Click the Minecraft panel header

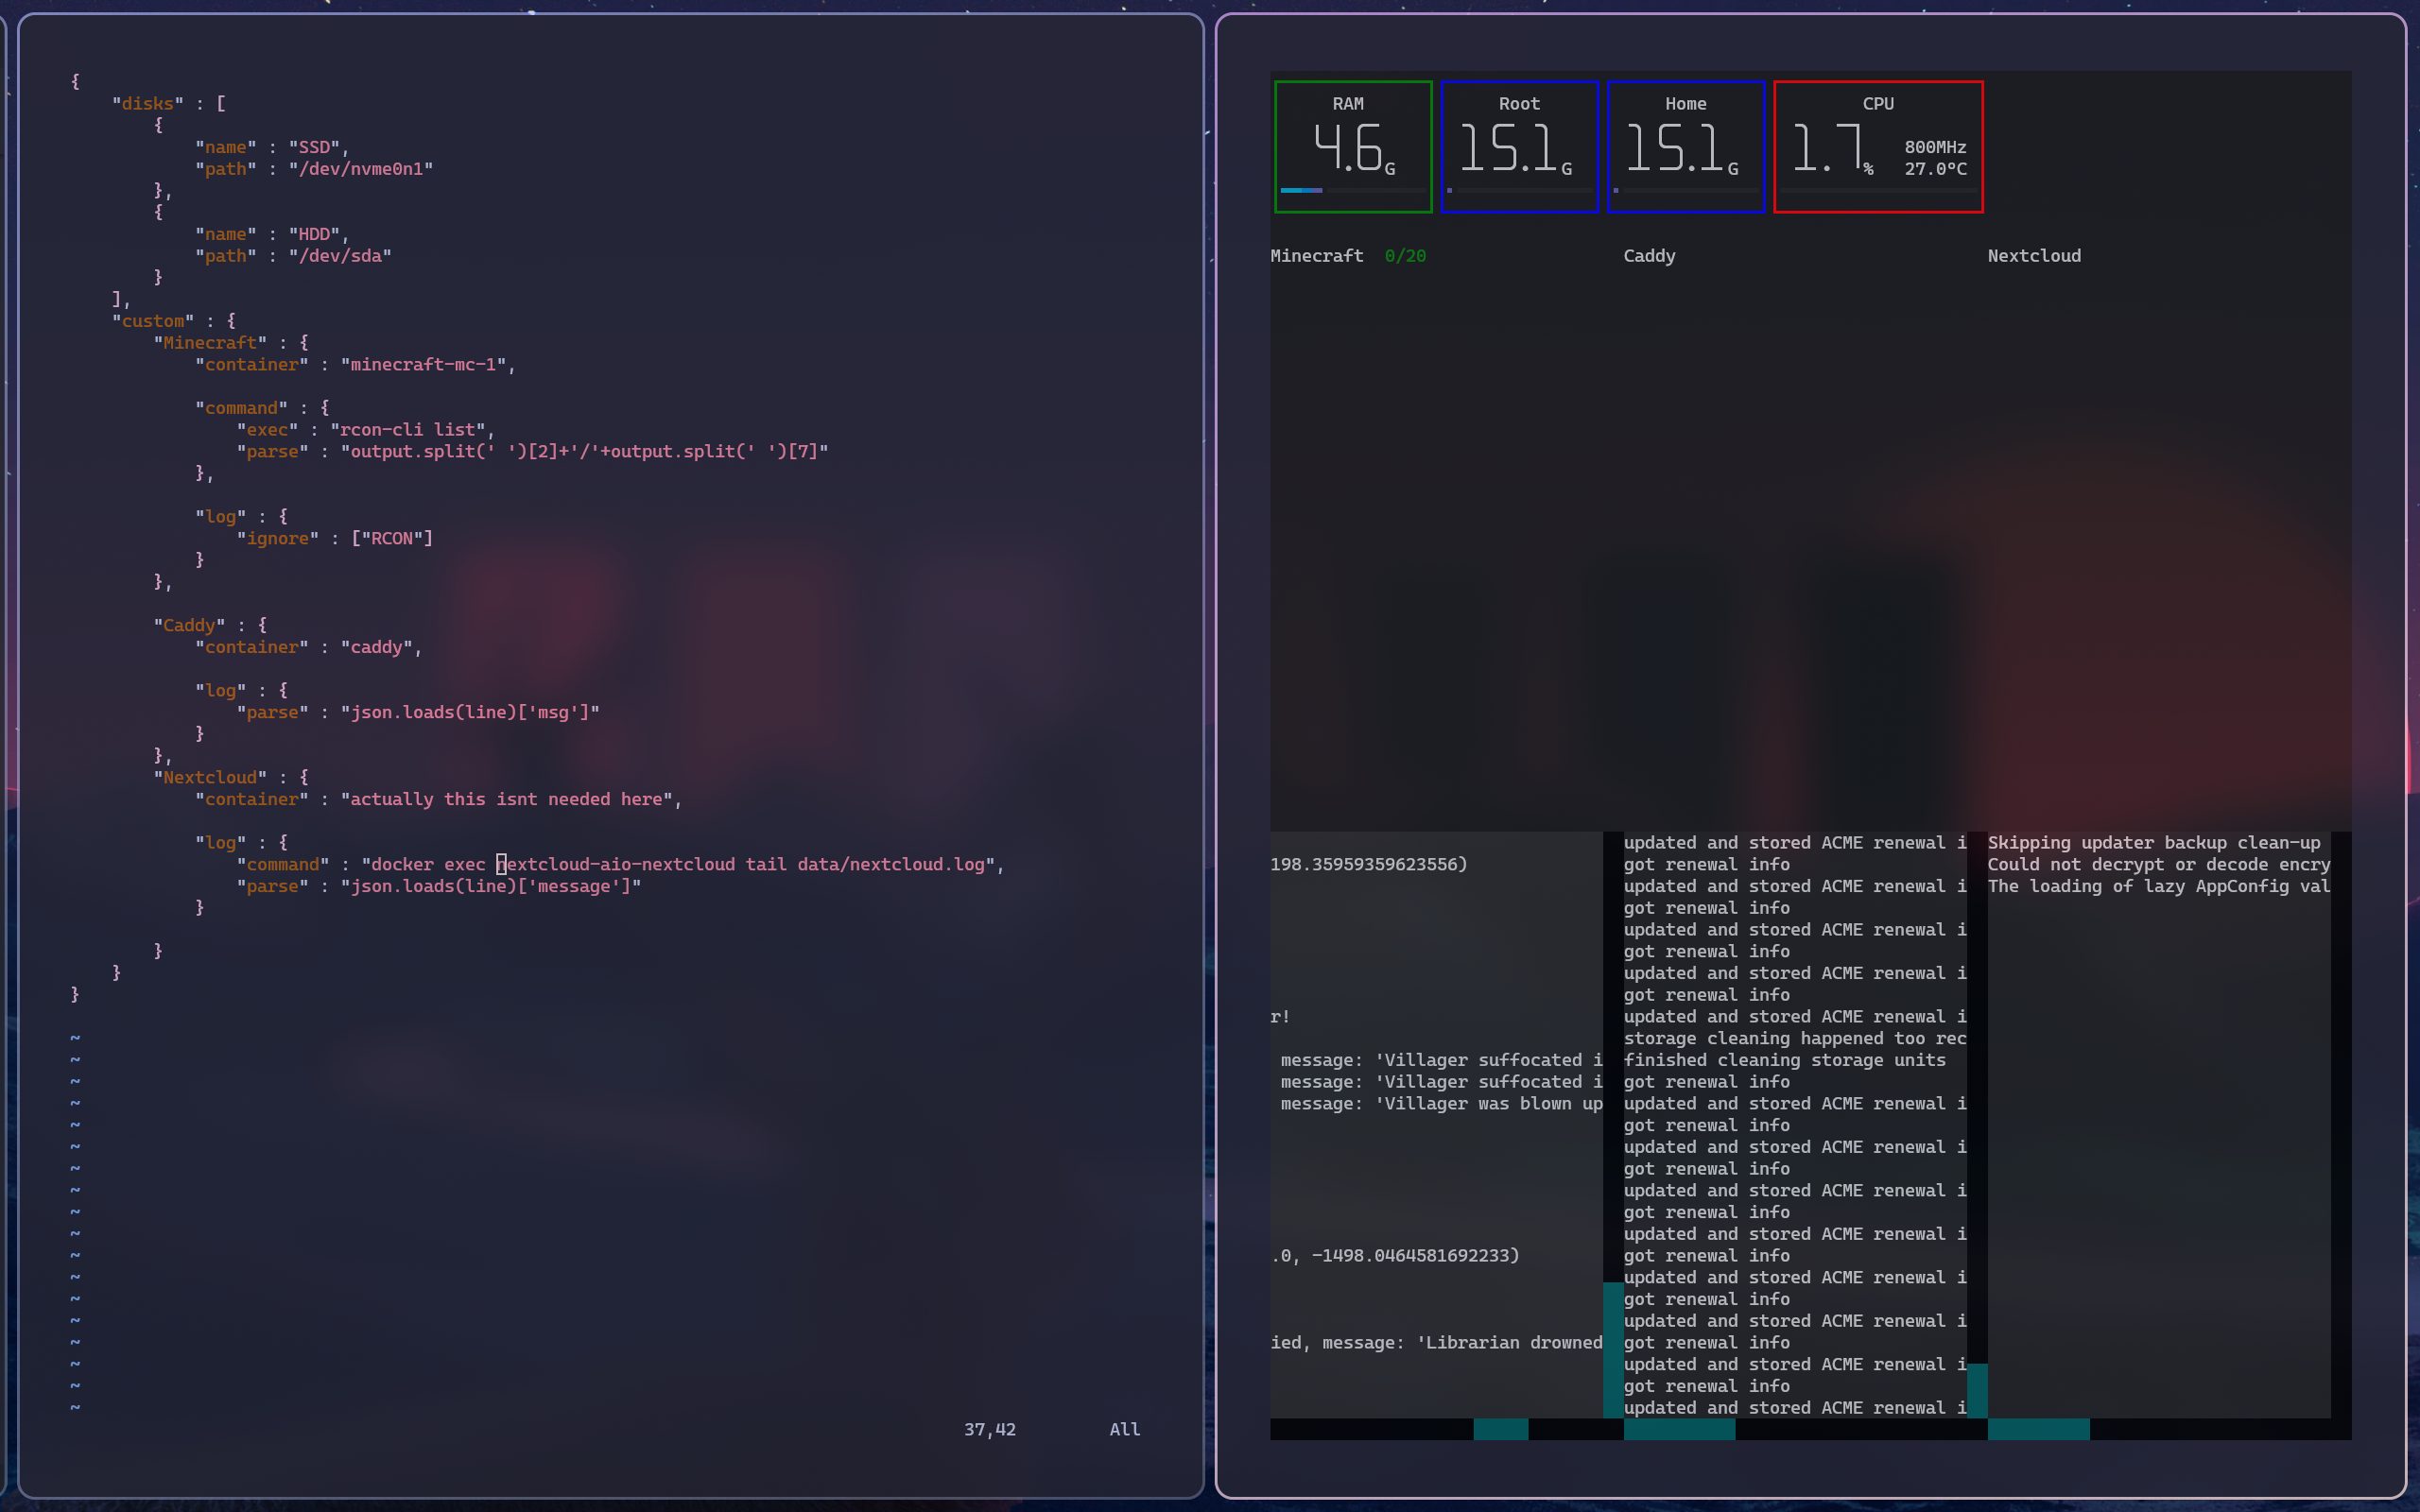(1316, 256)
